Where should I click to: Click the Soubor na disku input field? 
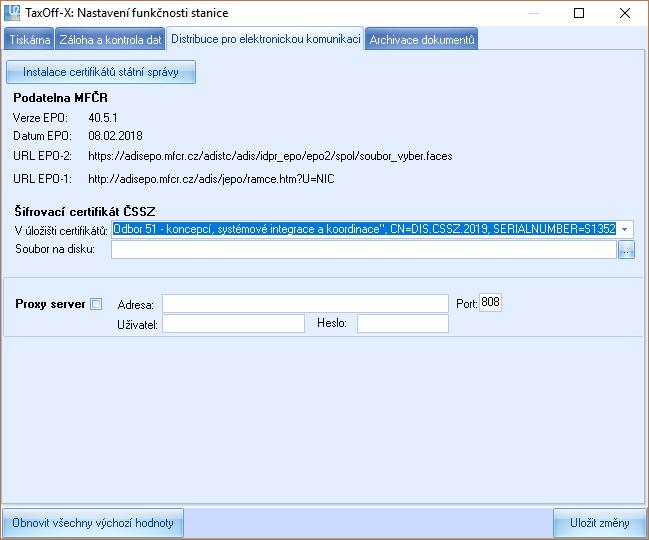(x=364, y=249)
